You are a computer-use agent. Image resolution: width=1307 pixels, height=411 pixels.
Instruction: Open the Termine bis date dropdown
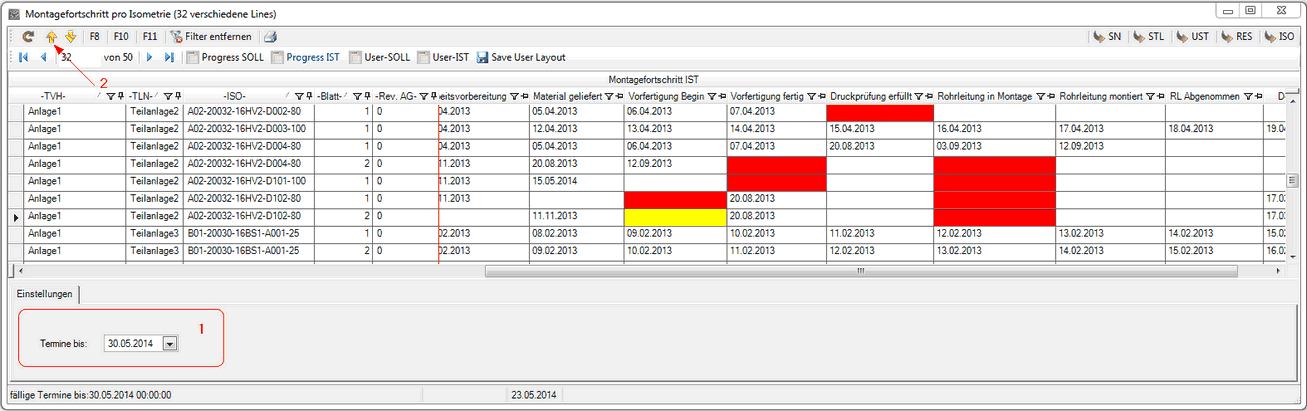tap(169, 344)
